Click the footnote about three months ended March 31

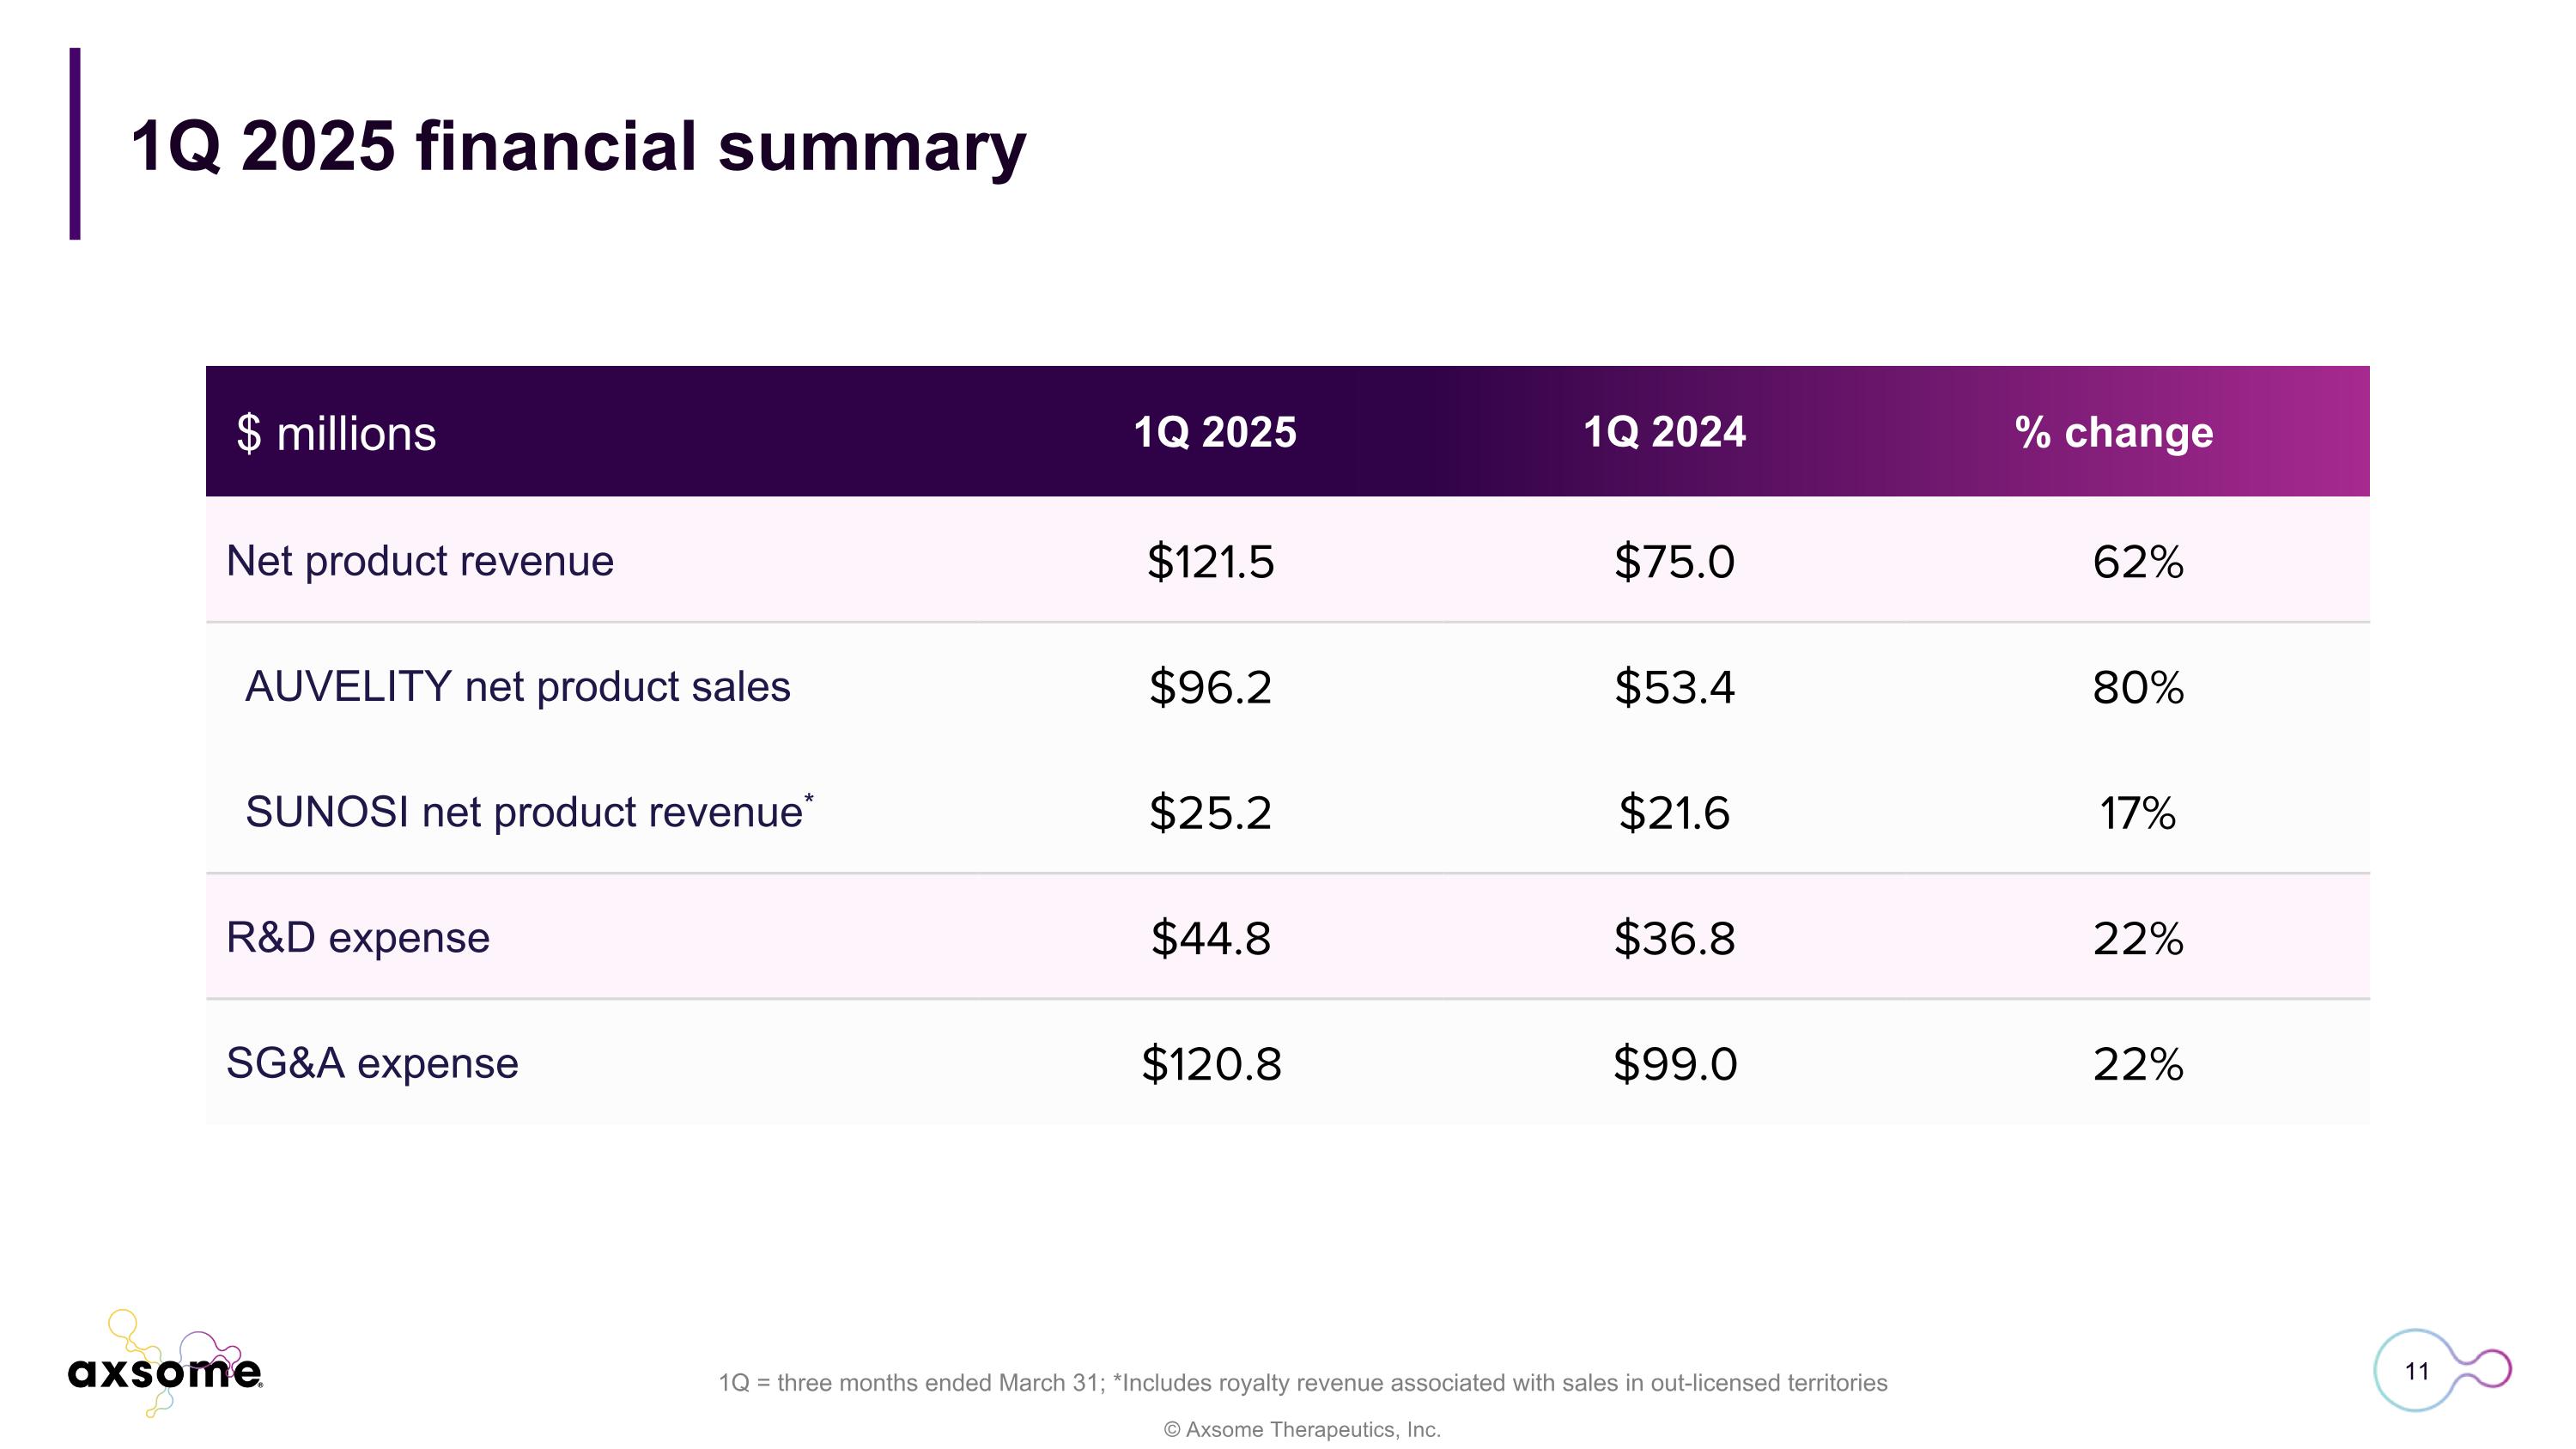pos(1302,1383)
